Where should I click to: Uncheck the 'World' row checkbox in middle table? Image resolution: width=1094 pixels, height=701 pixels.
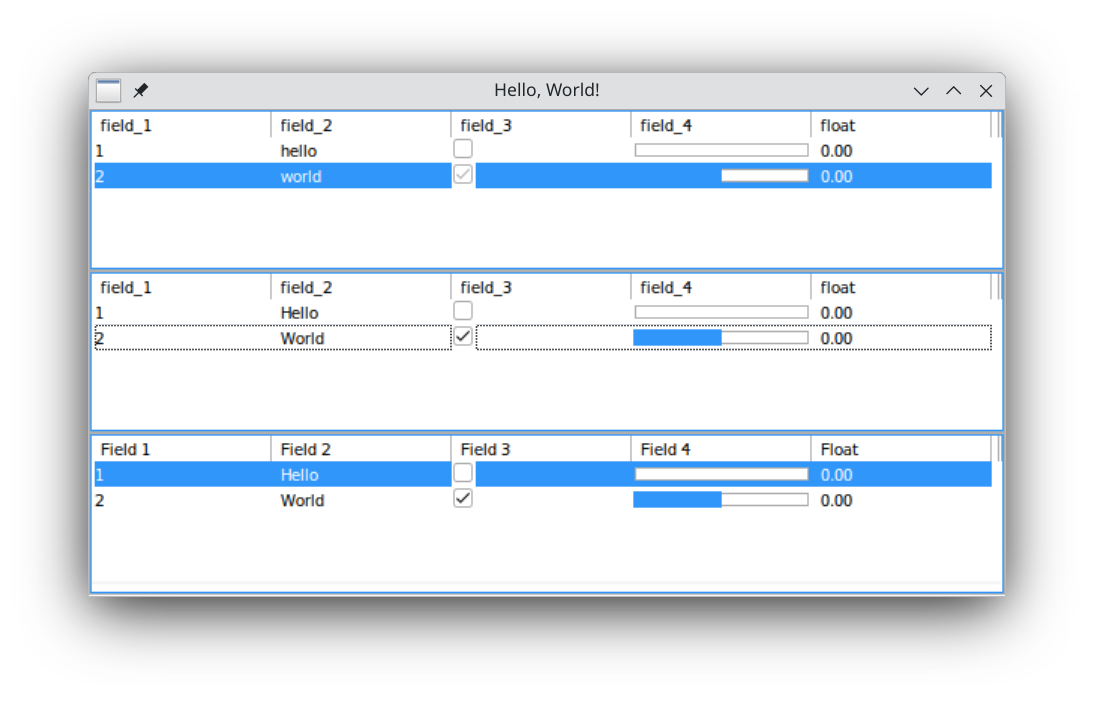(x=463, y=337)
